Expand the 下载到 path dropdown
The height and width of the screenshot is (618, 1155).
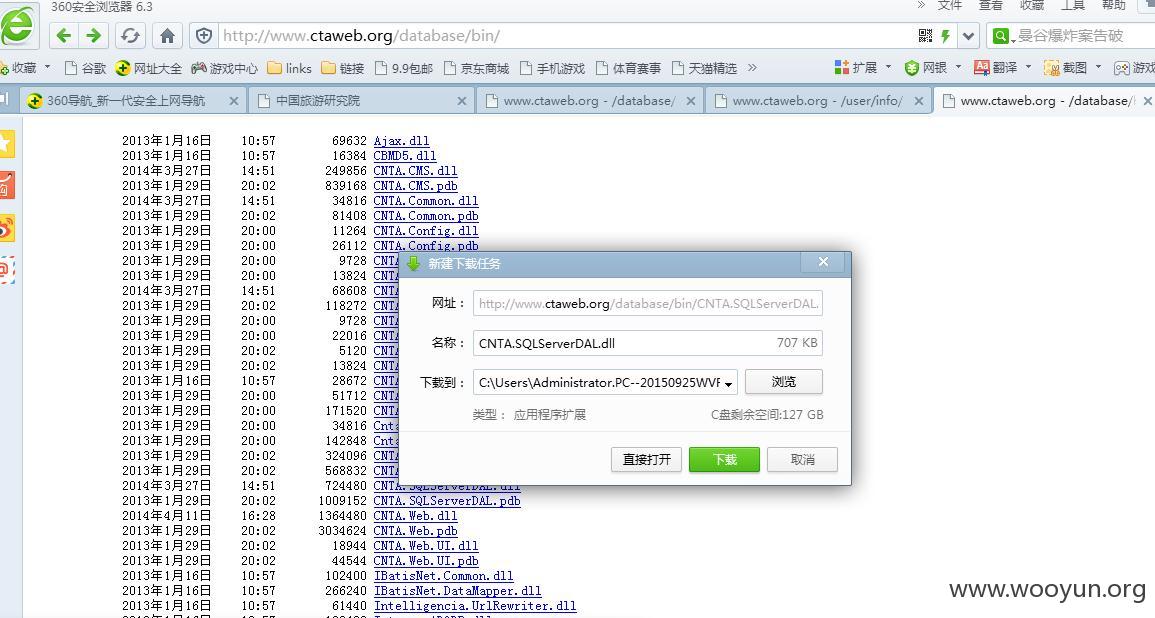click(x=729, y=384)
